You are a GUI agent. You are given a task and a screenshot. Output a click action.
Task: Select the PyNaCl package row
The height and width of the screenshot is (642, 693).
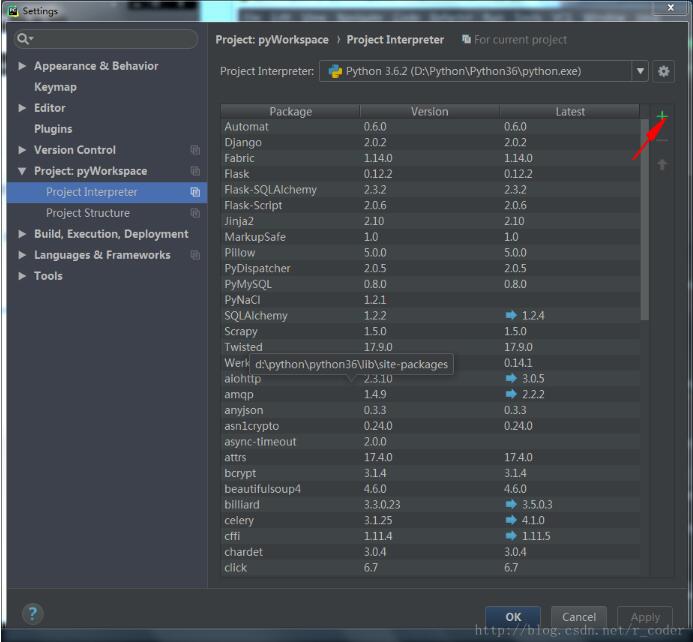(x=430, y=300)
